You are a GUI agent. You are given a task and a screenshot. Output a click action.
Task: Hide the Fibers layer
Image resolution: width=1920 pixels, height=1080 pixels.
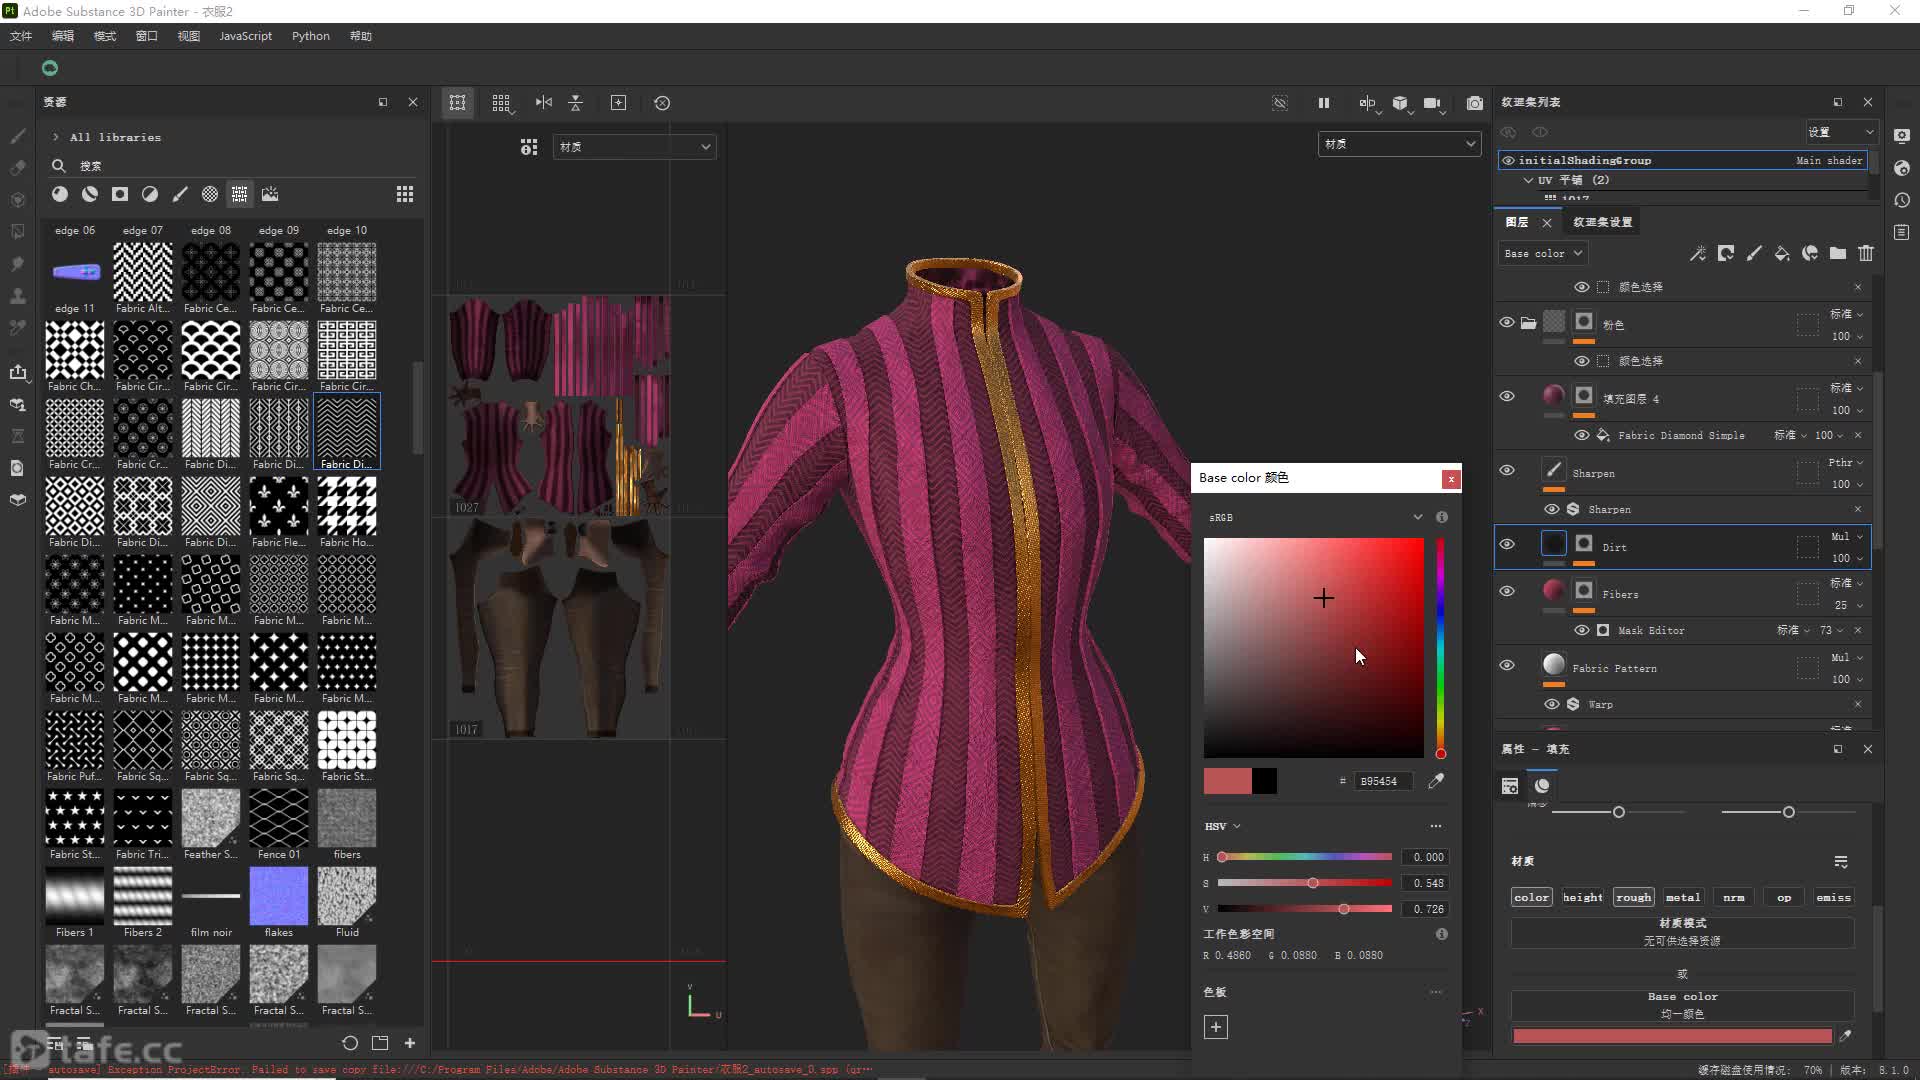click(x=1507, y=591)
